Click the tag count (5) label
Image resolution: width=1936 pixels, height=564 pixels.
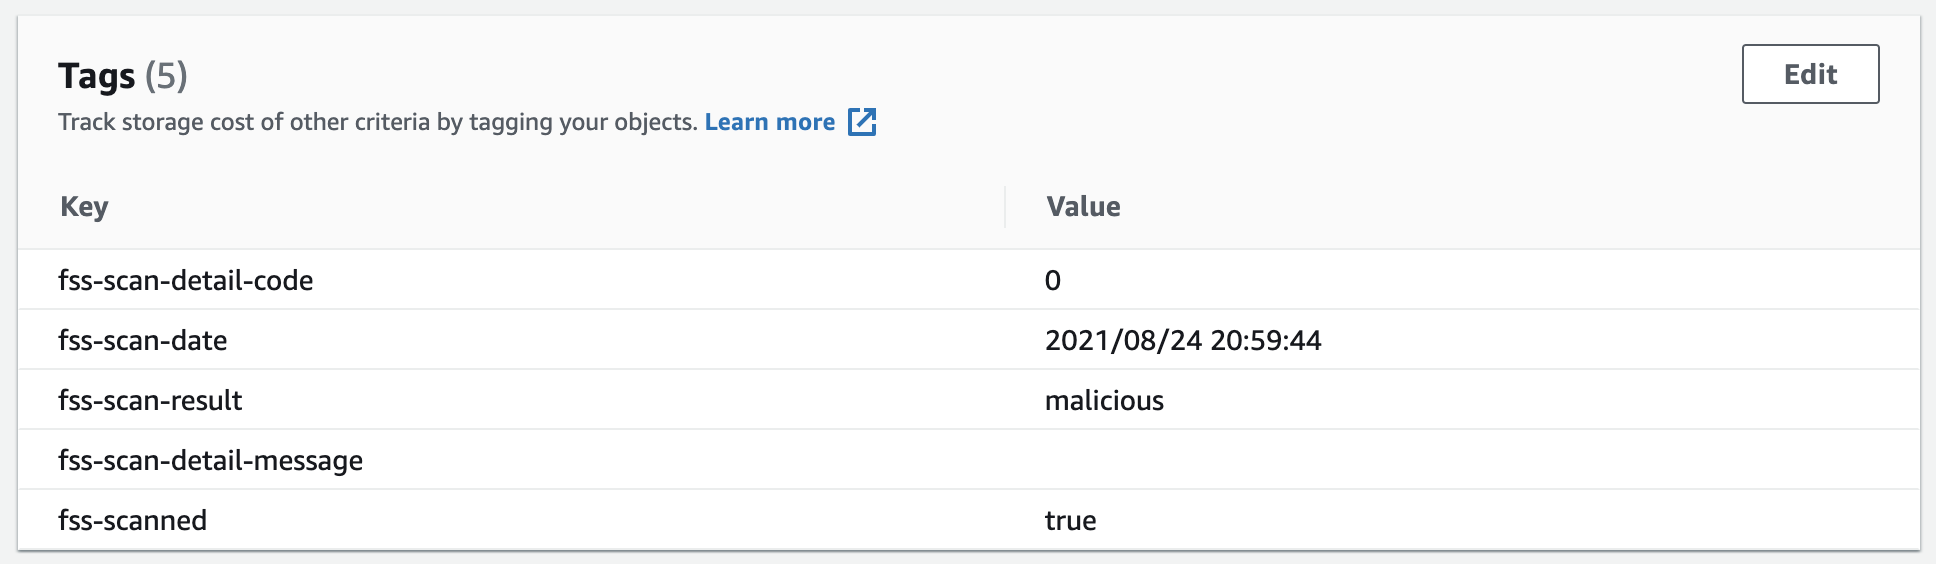pos(166,76)
